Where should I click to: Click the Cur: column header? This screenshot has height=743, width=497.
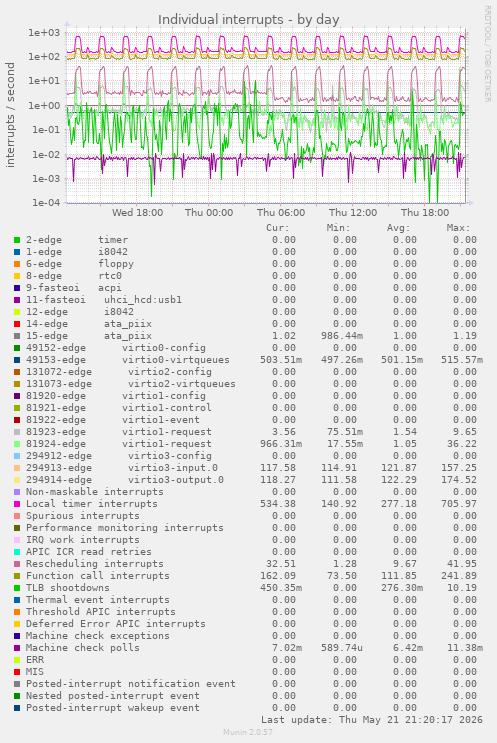click(278, 228)
